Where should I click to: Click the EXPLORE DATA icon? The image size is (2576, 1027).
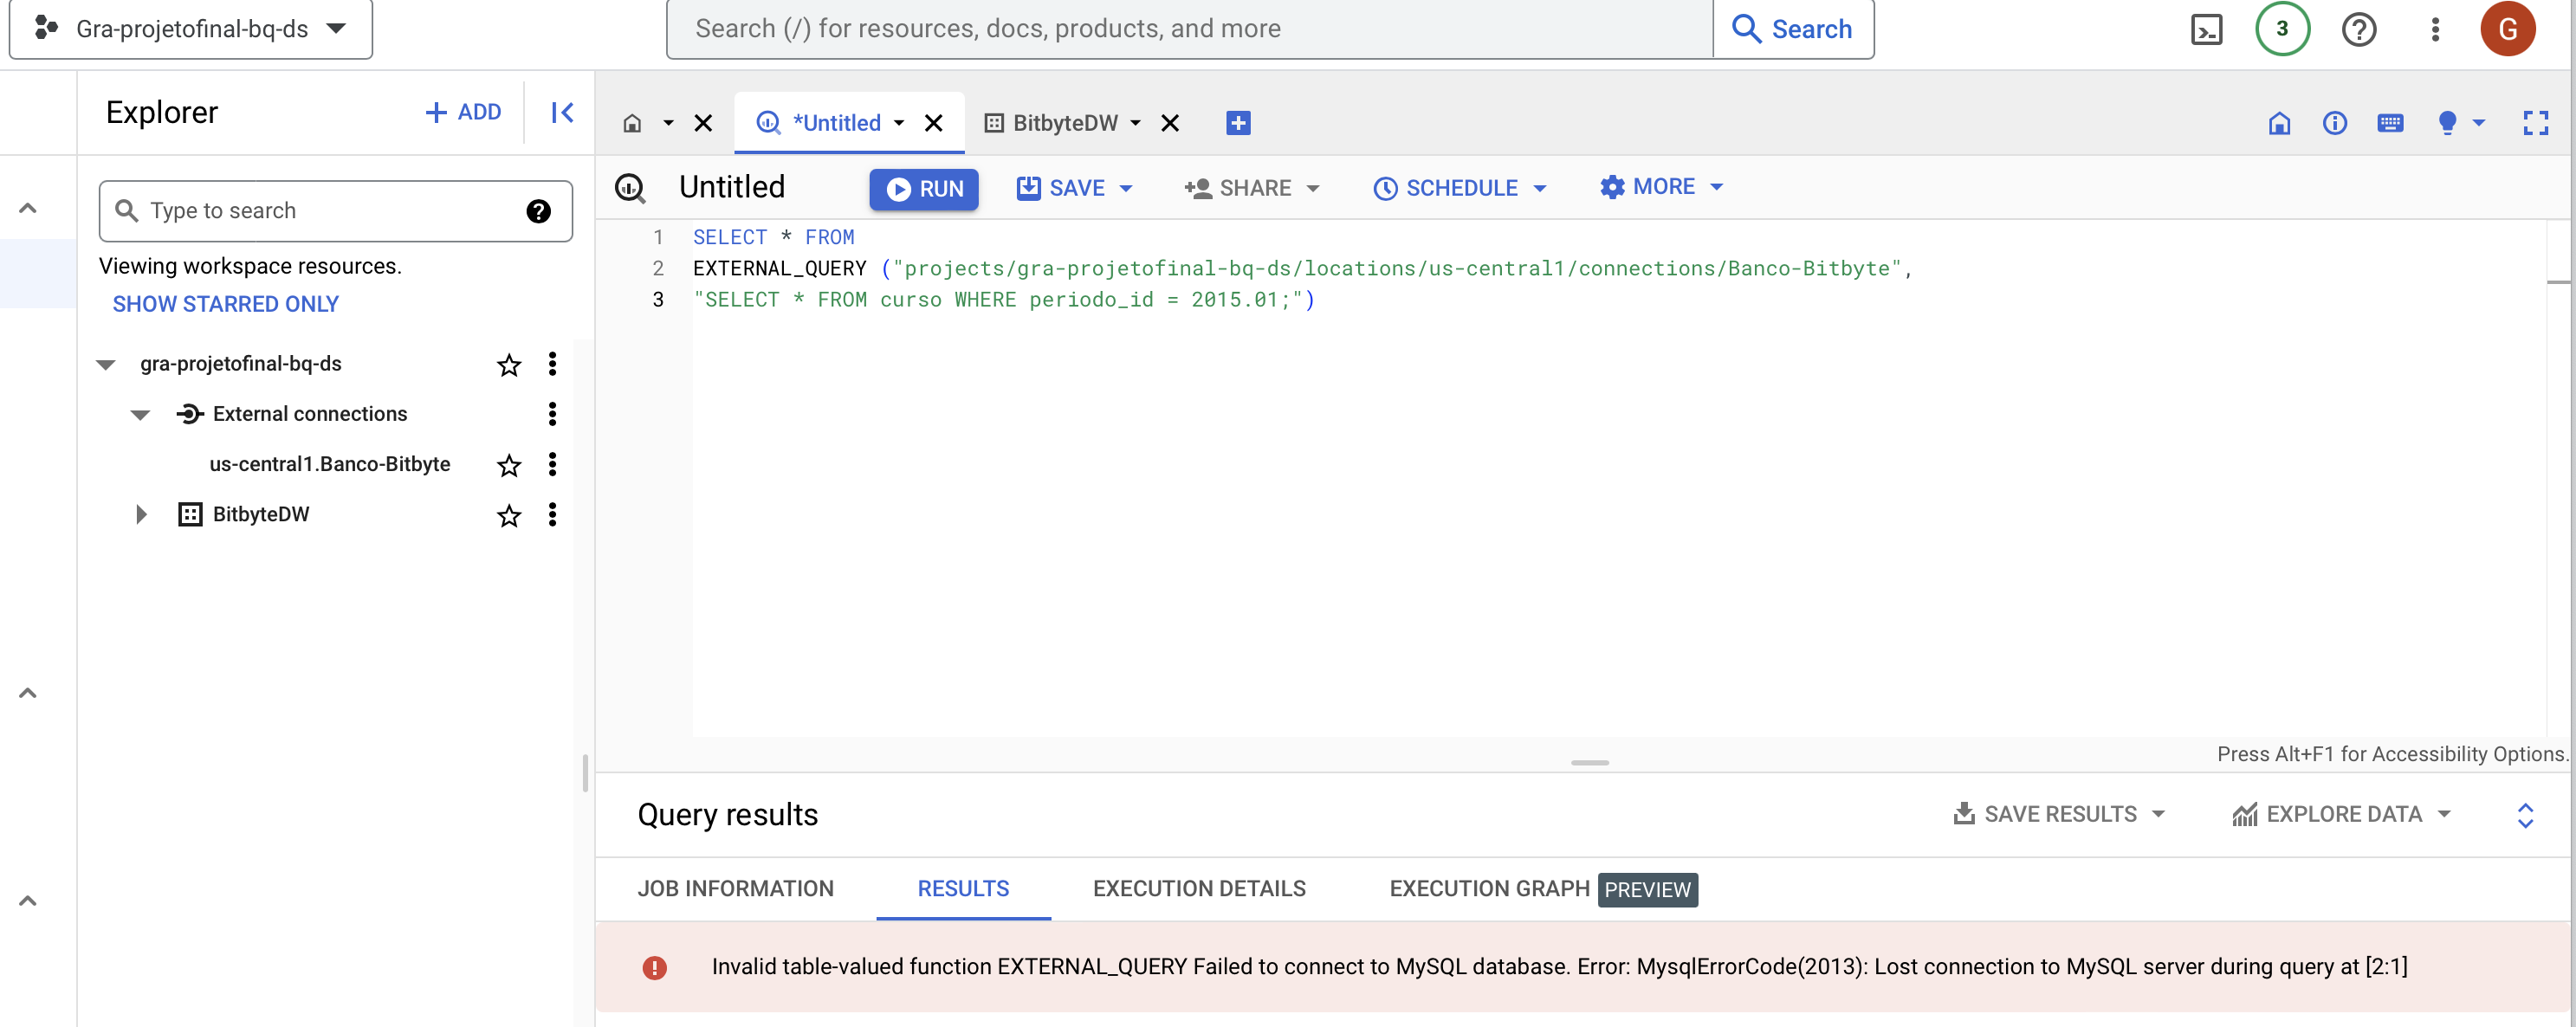tap(2241, 813)
